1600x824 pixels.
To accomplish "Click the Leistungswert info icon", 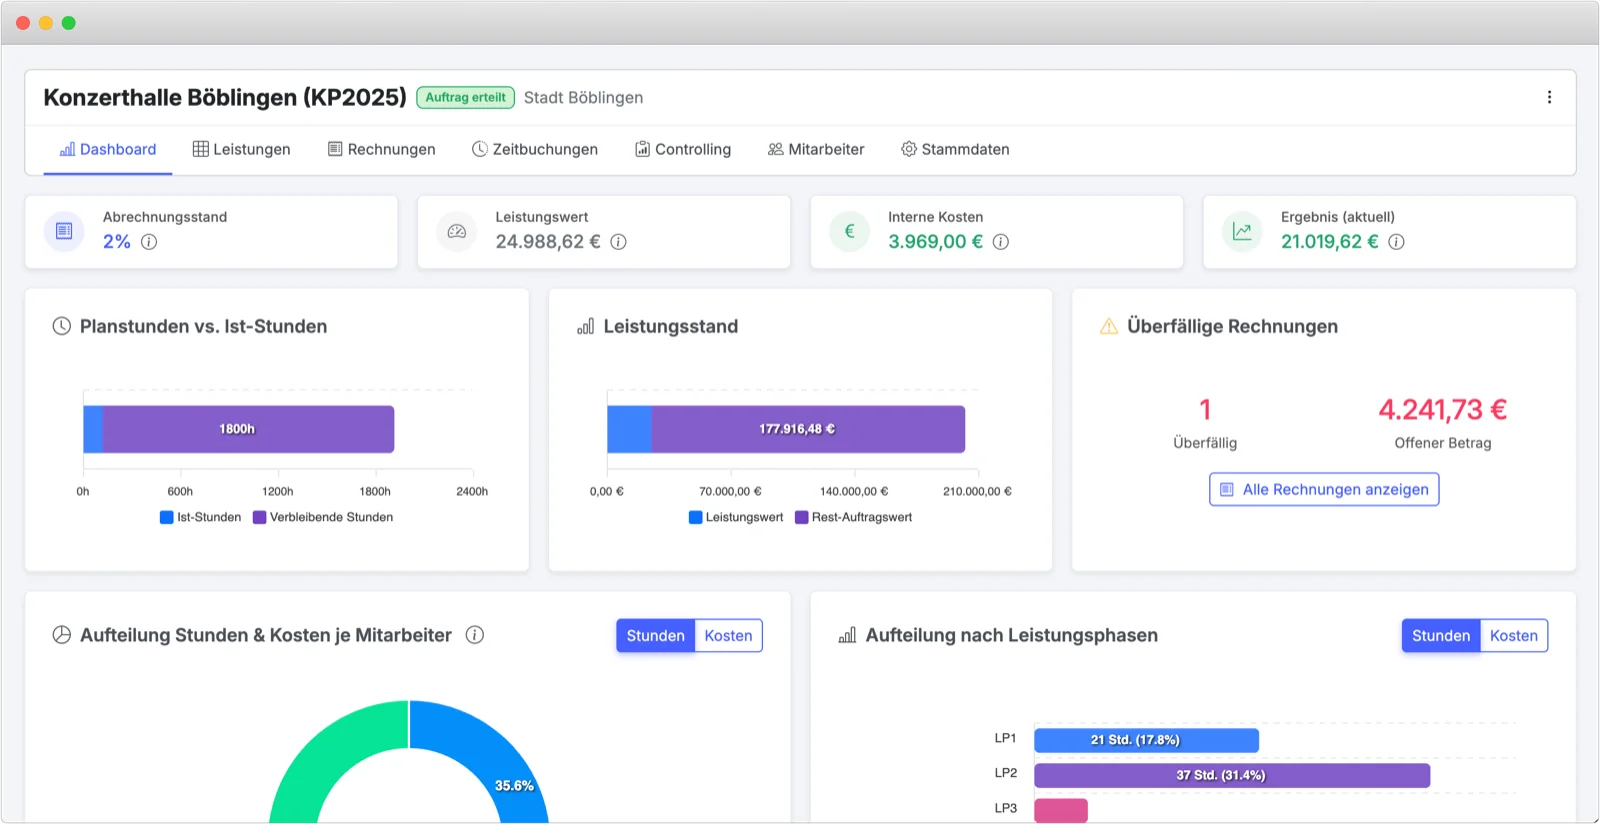I will [x=618, y=242].
